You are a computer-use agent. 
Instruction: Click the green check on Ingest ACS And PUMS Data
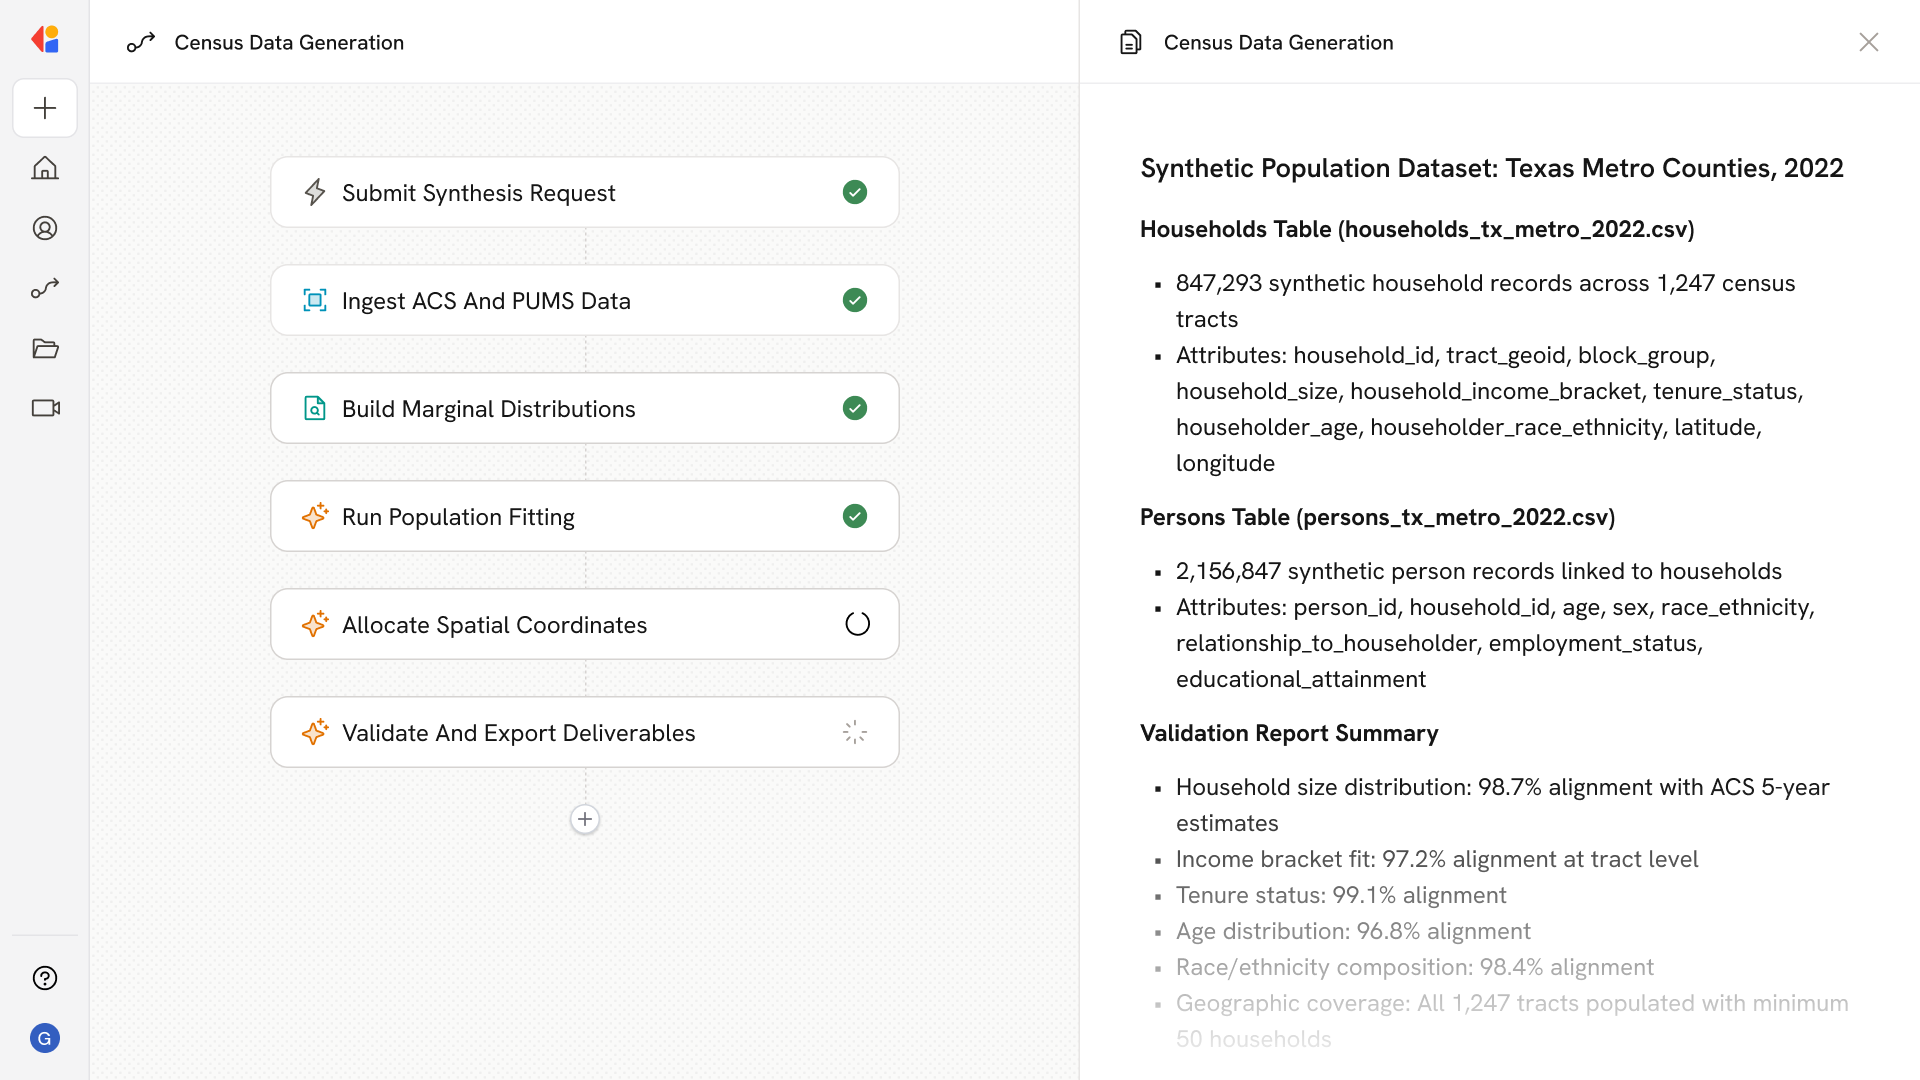[x=855, y=300]
